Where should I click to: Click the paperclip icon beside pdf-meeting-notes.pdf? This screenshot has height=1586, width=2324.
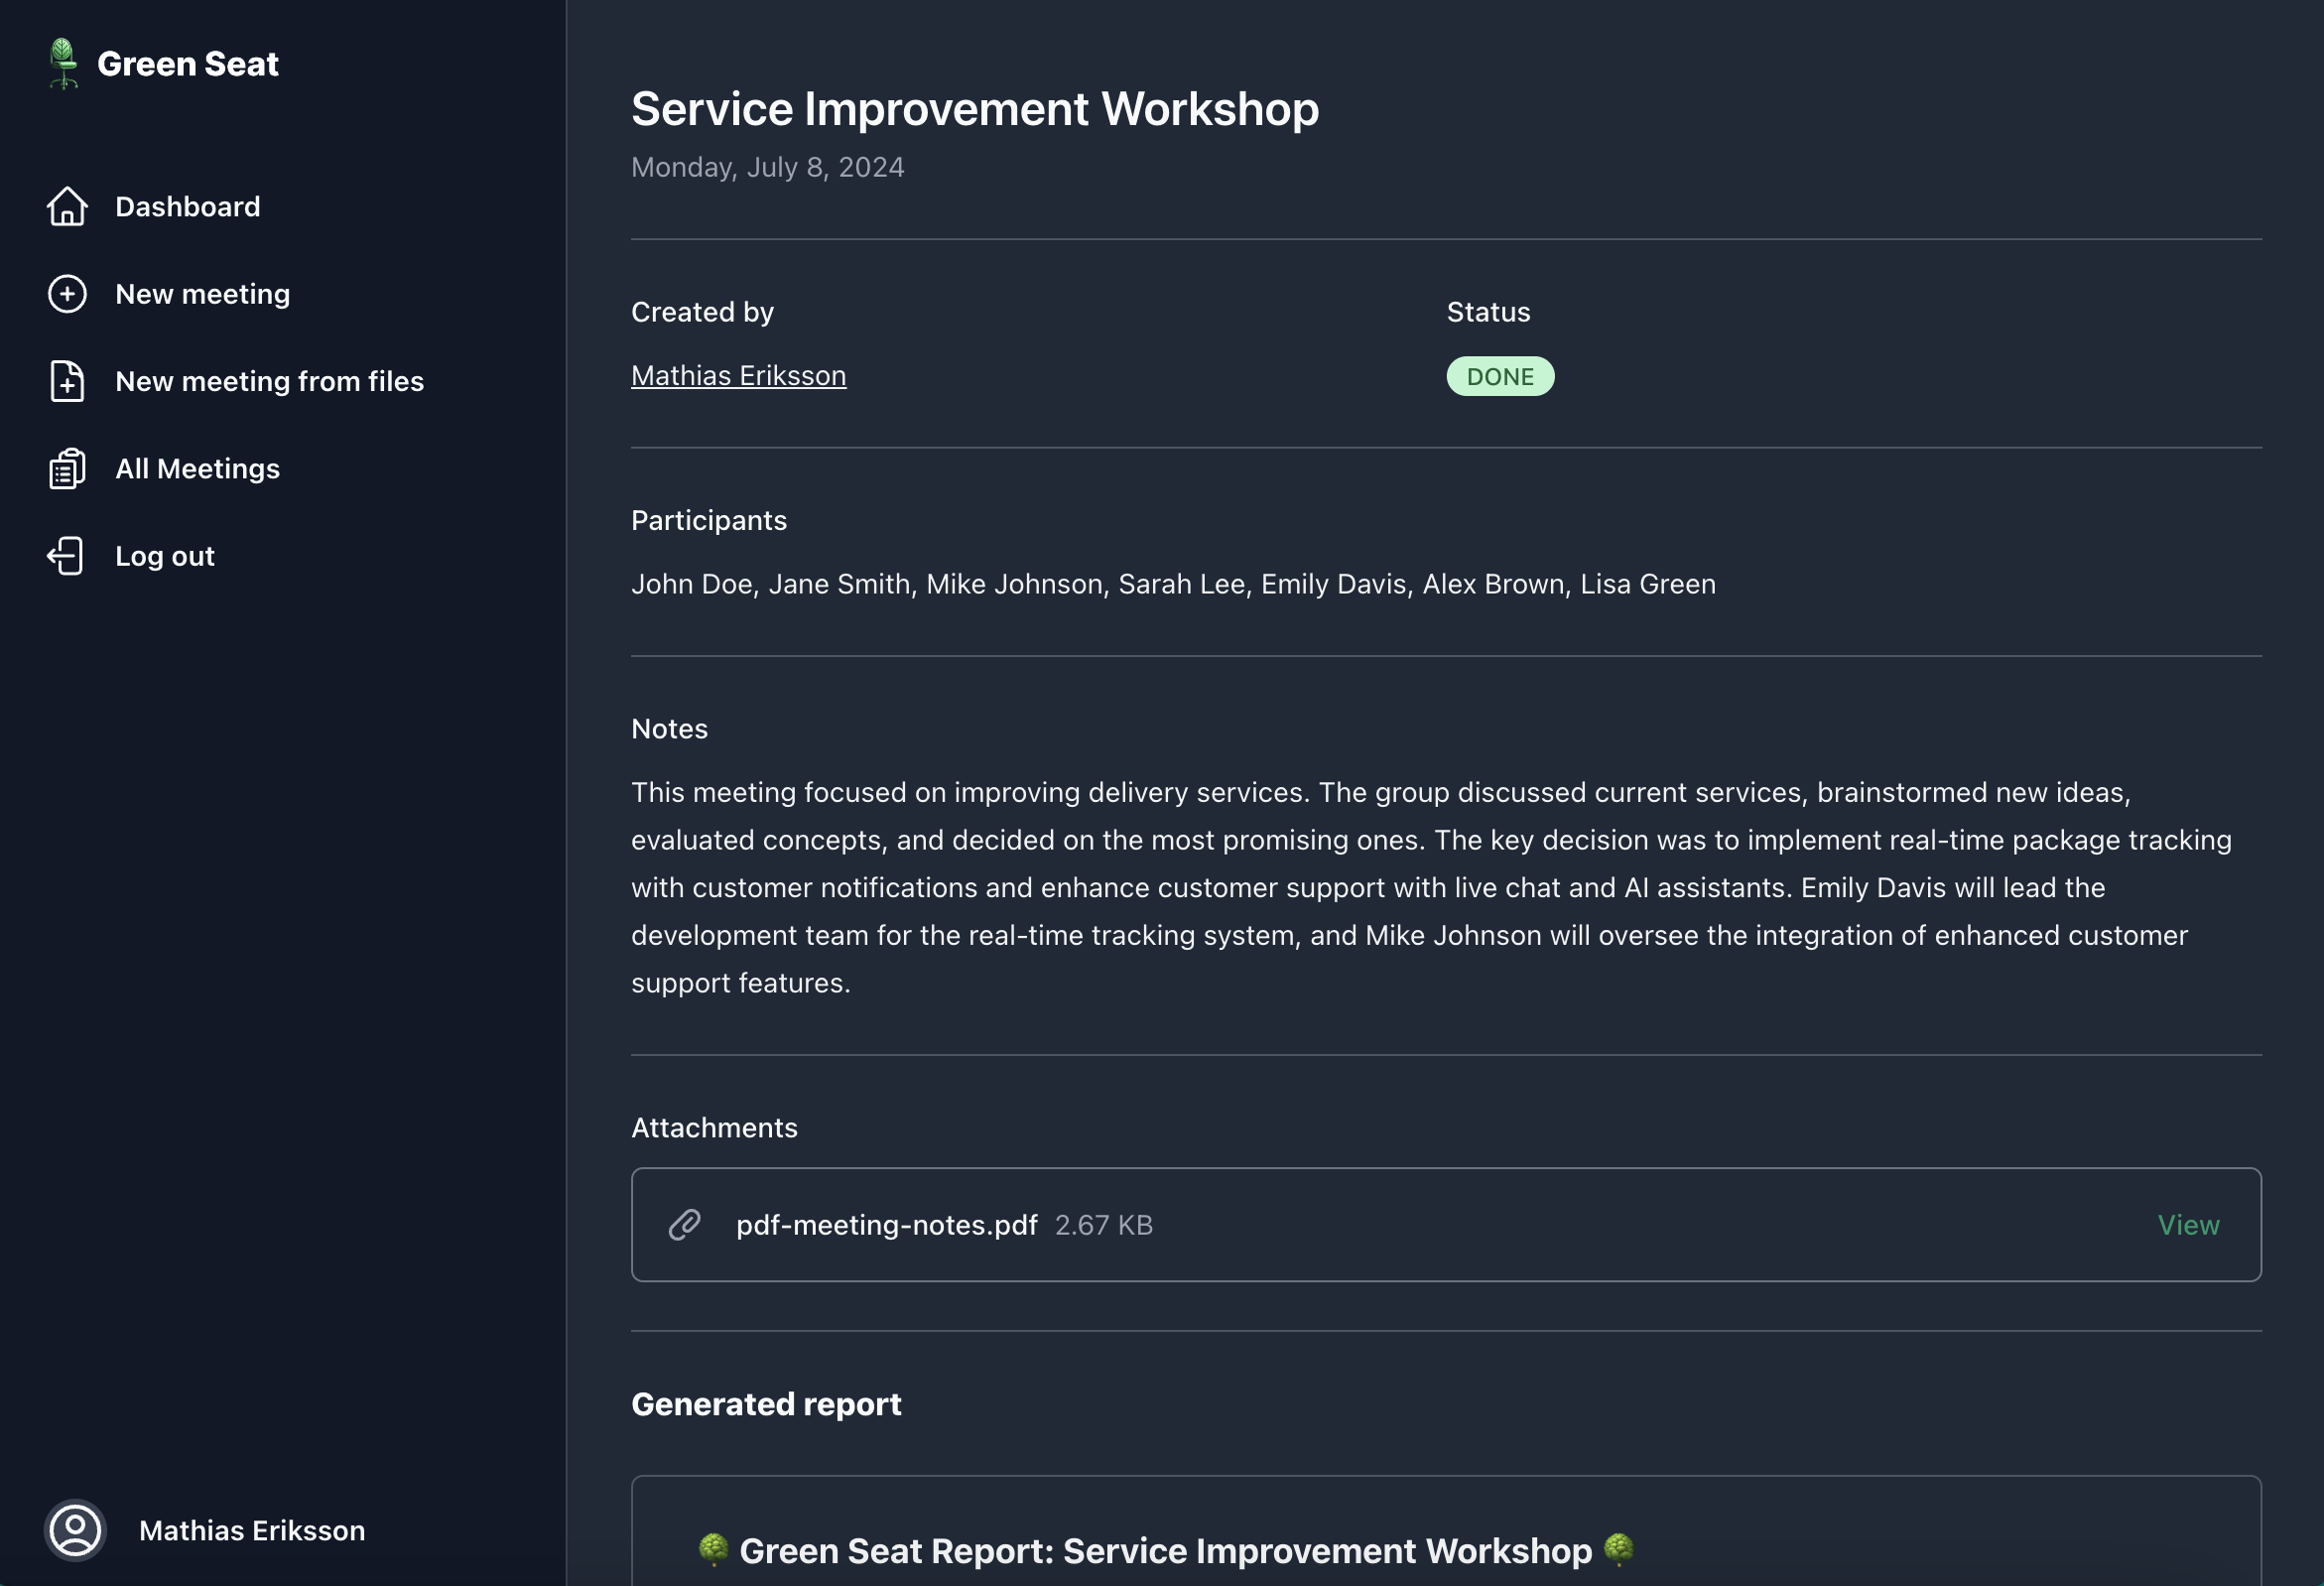point(685,1225)
